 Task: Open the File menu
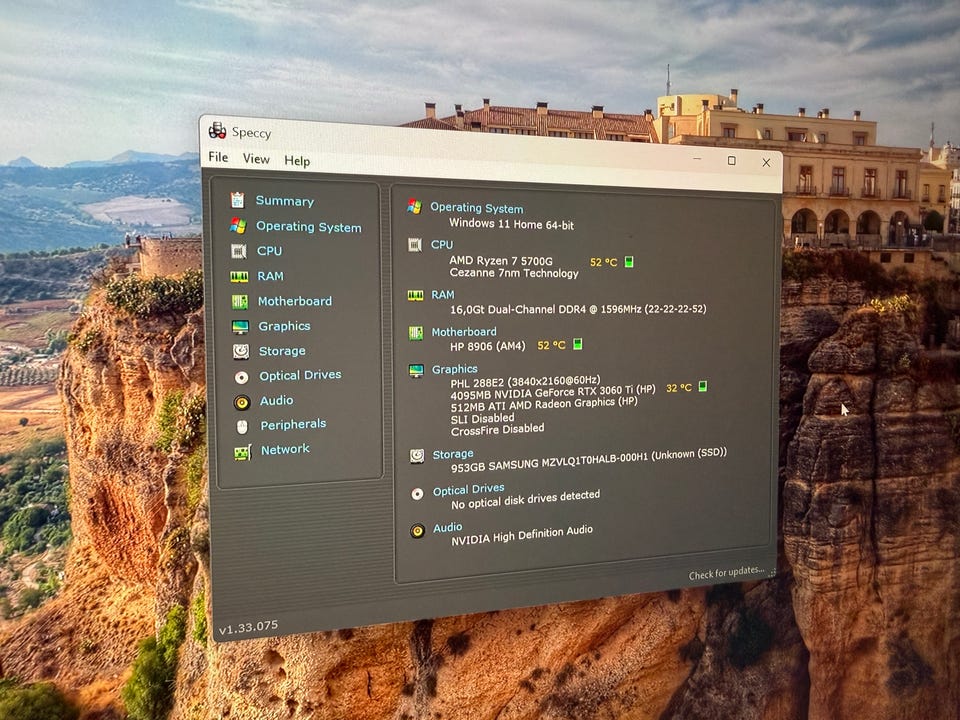coord(218,157)
